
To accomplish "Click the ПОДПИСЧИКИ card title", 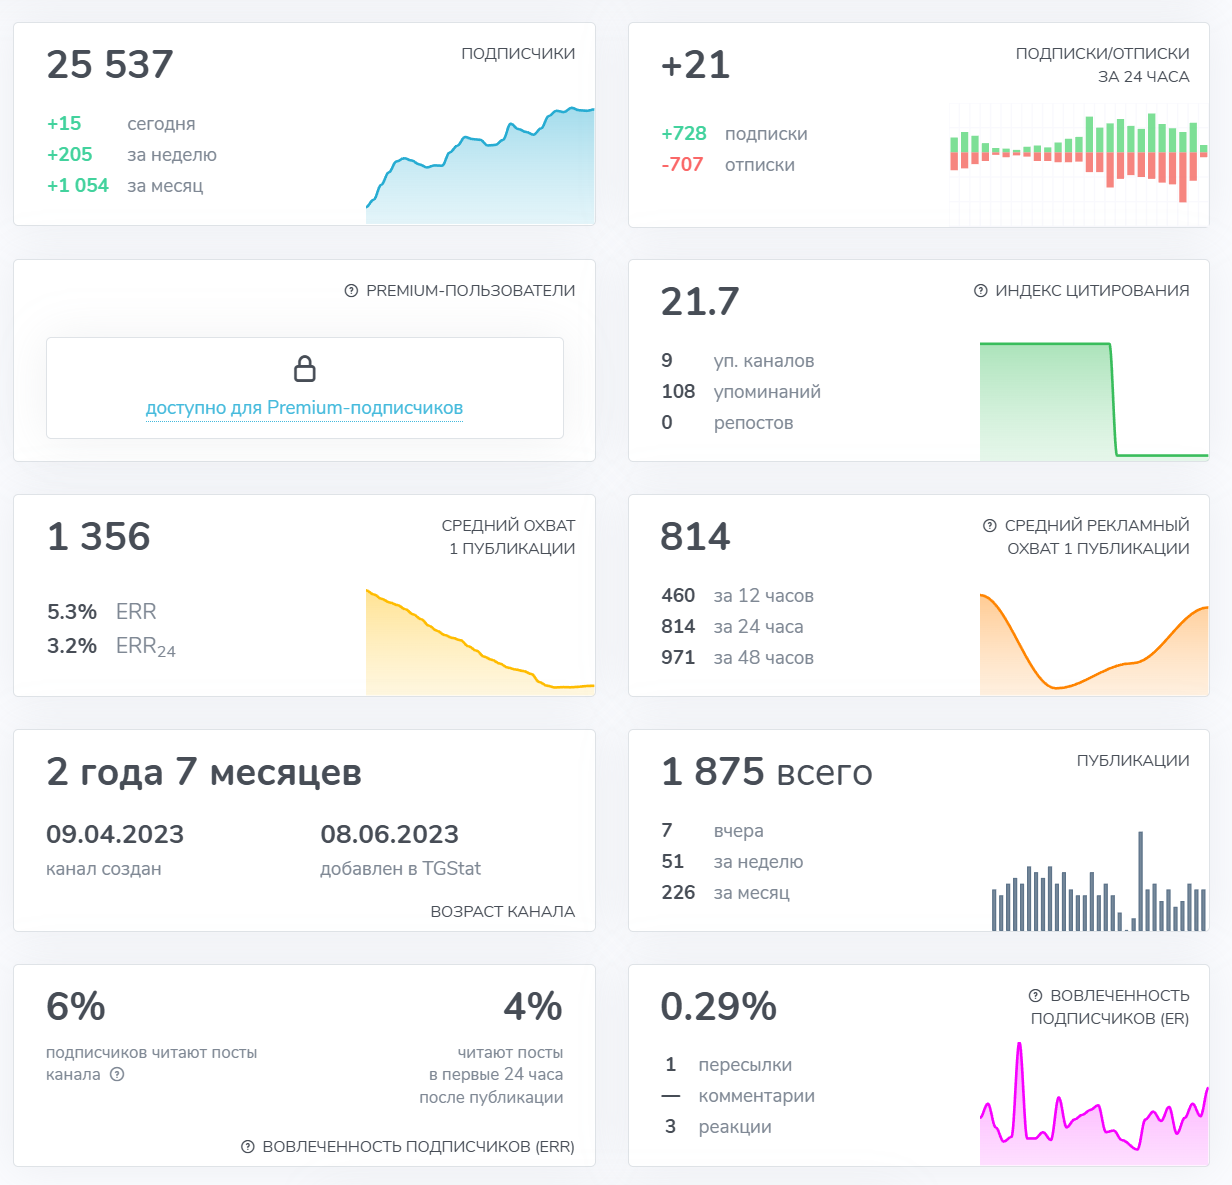I will click(518, 54).
